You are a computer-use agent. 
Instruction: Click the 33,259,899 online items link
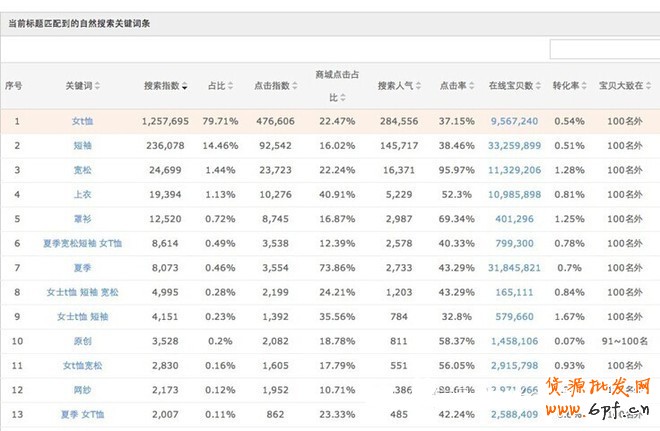[x=514, y=145]
